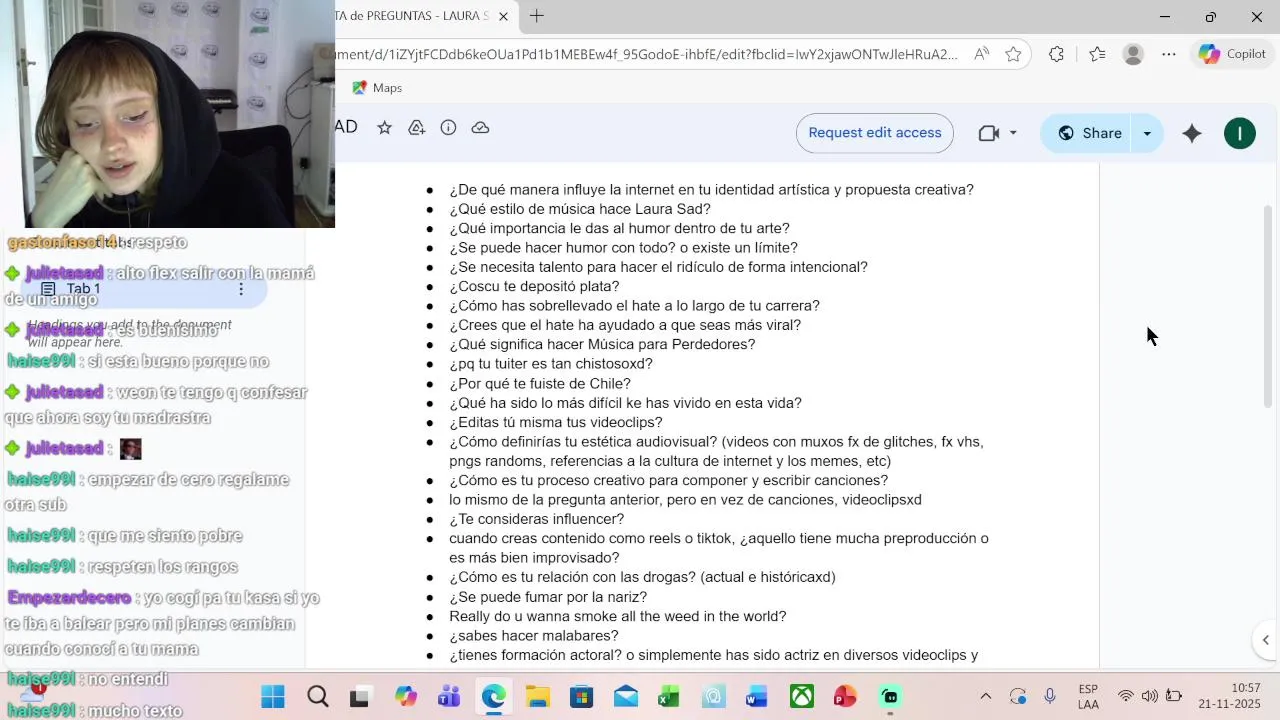Click the line '¿sabes hacer malabares?'

coord(534,636)
